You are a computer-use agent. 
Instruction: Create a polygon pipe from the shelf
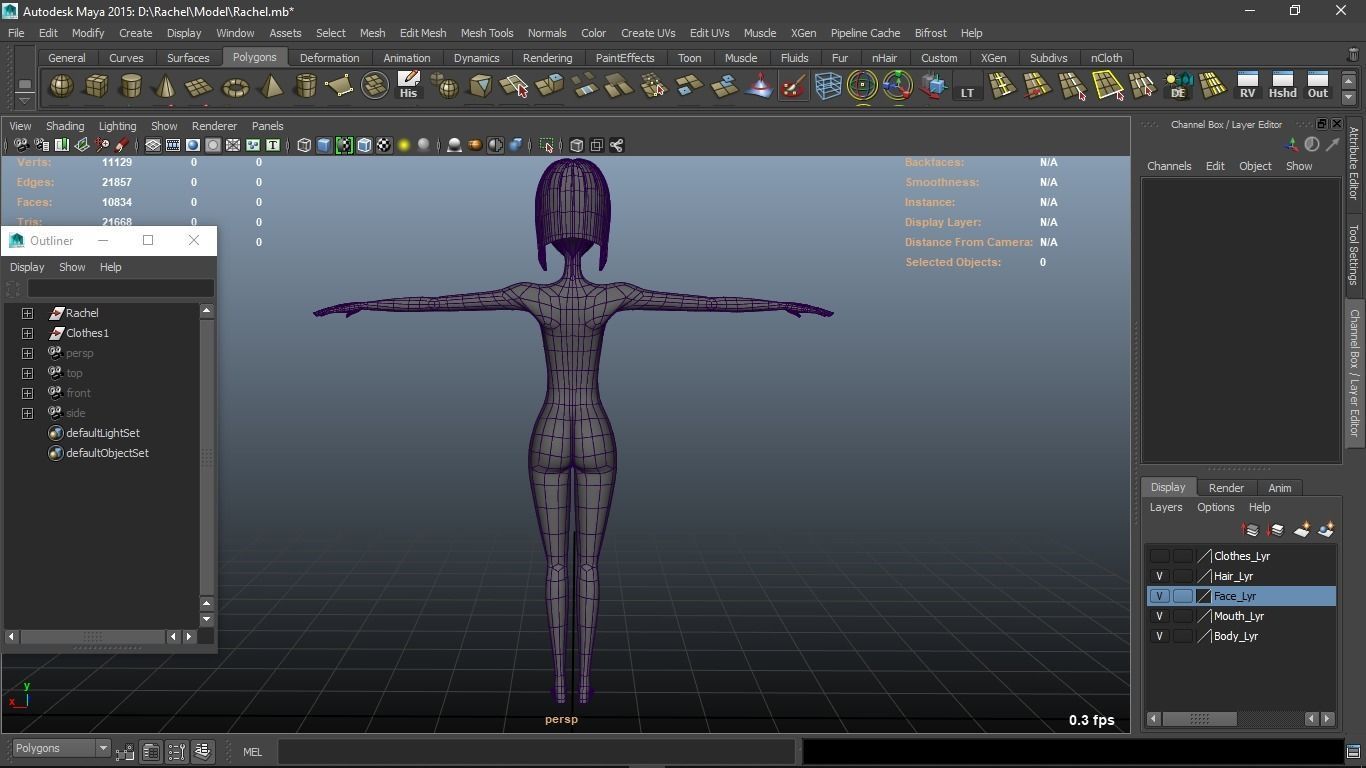tap(305, 86)
